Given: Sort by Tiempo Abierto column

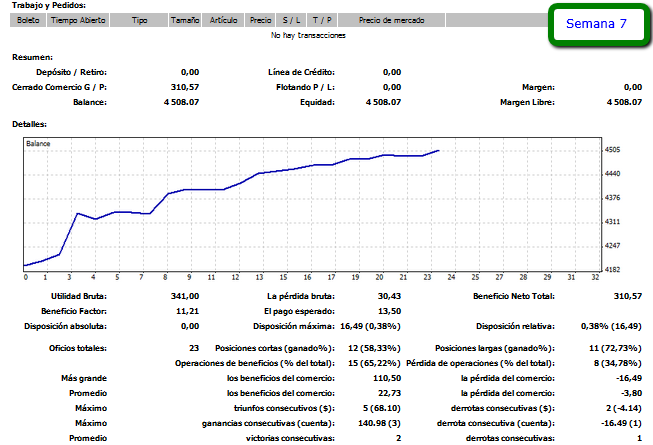Looking at the screenshot, I should (76, 20).
